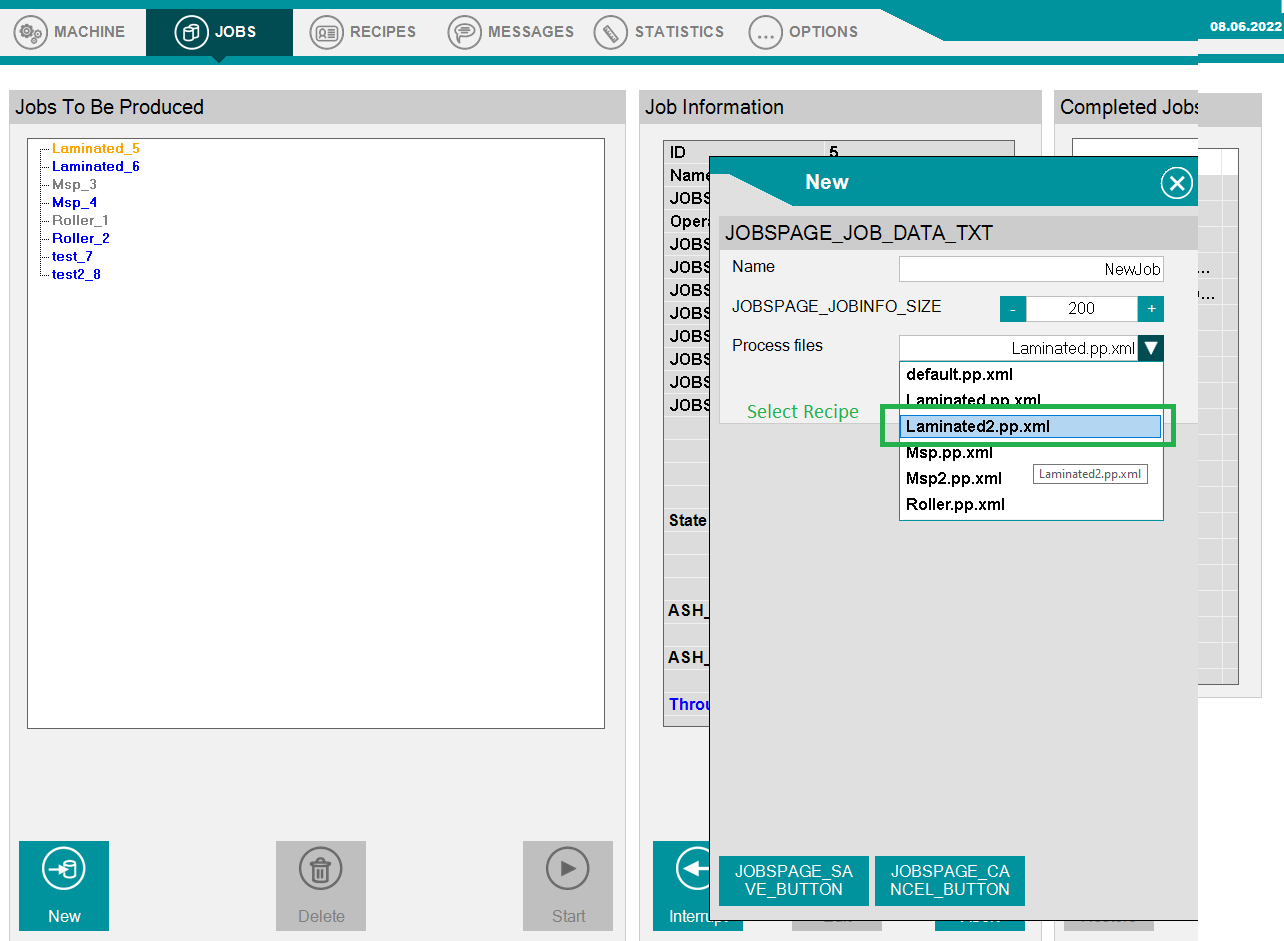Click the NewJob name input field
The width and height of the screenshot is (1284, 941).
point(1031,268)
